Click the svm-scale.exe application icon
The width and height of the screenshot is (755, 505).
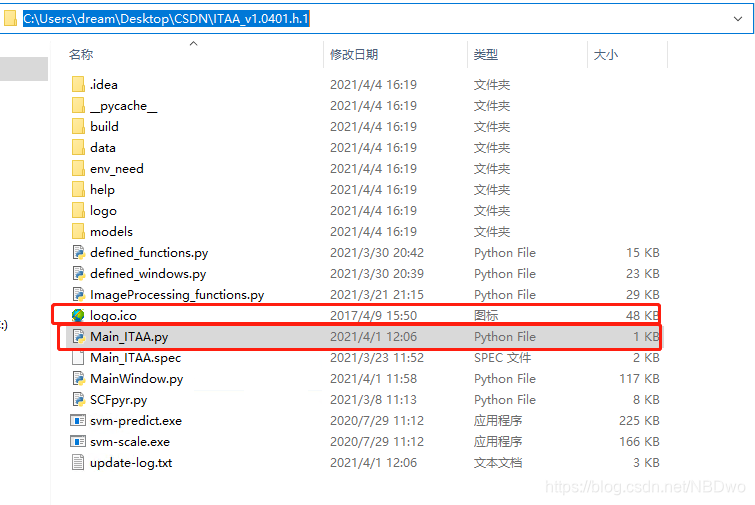coord(78,441)
